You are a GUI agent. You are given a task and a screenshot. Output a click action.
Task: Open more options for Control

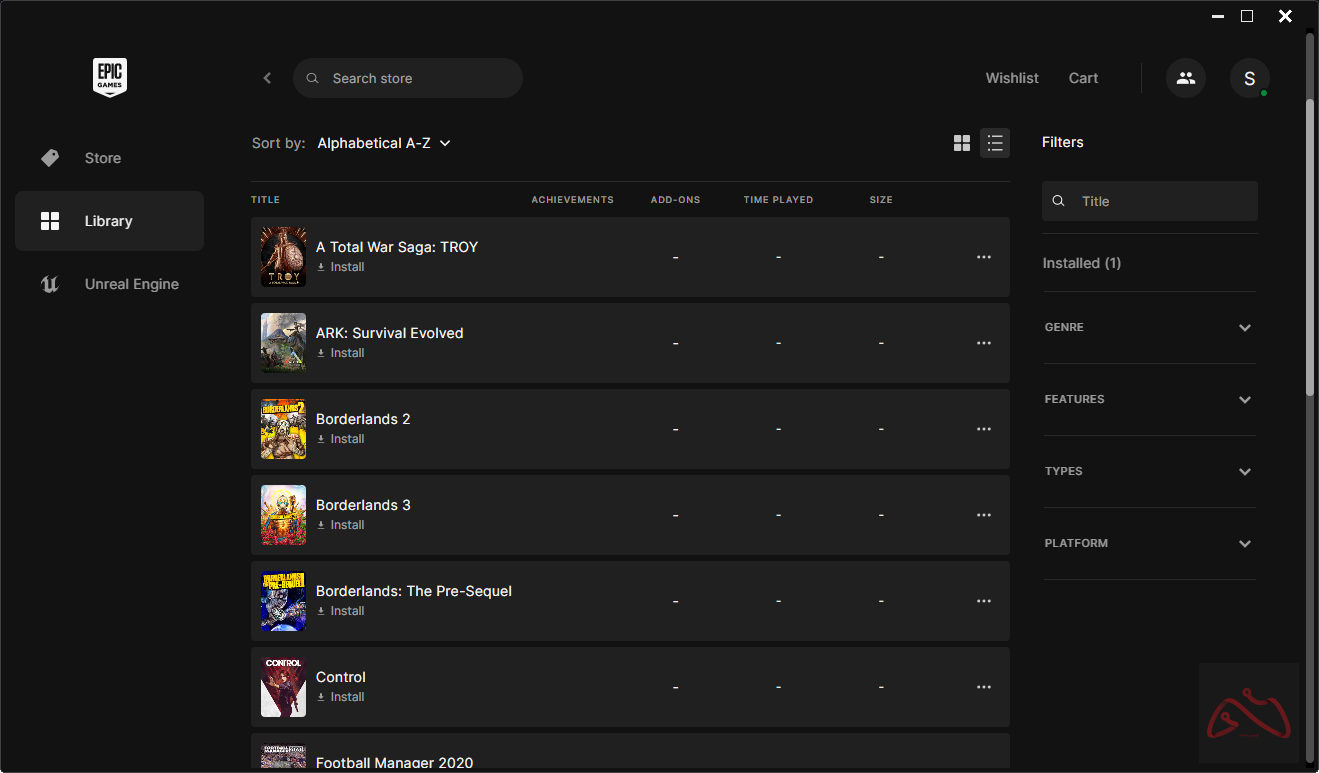pyautogui.click(x=983, y=687)
